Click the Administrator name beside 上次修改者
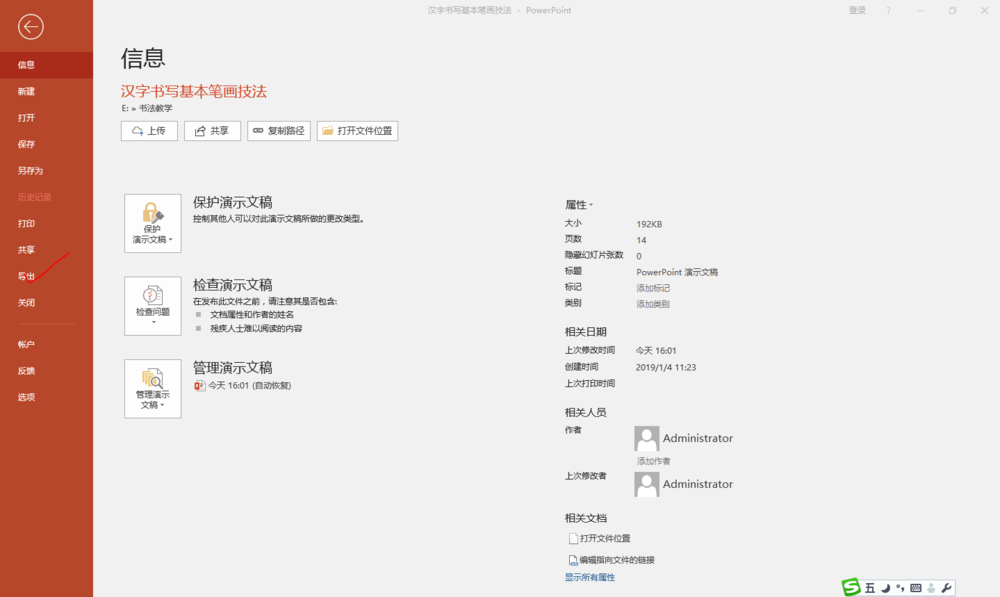The image size is (1000, 597). [x=698, y=484]
